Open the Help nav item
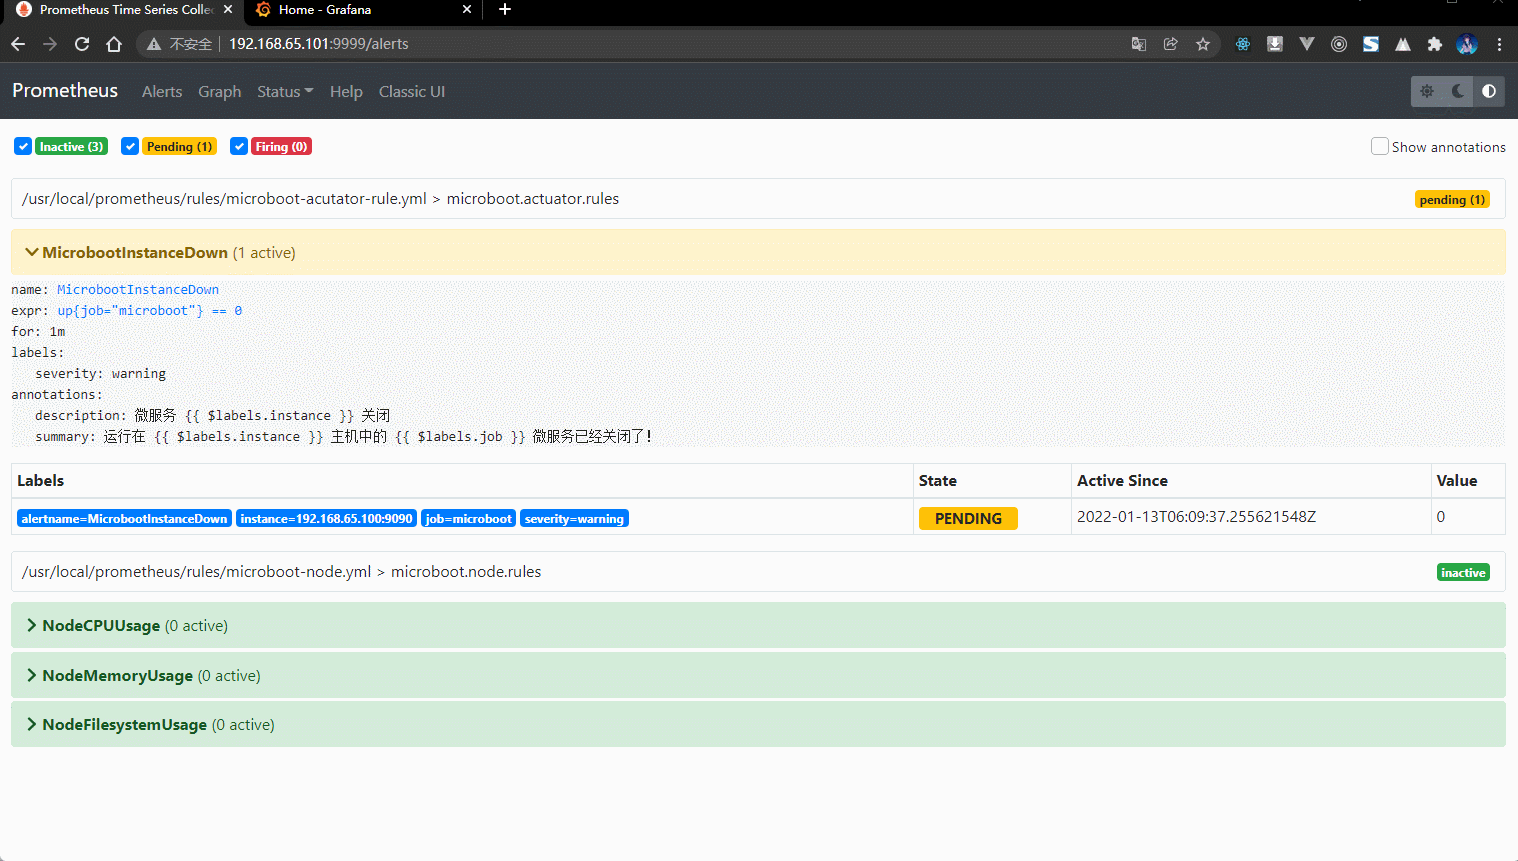1518x861 pixels. pos(346,91)
